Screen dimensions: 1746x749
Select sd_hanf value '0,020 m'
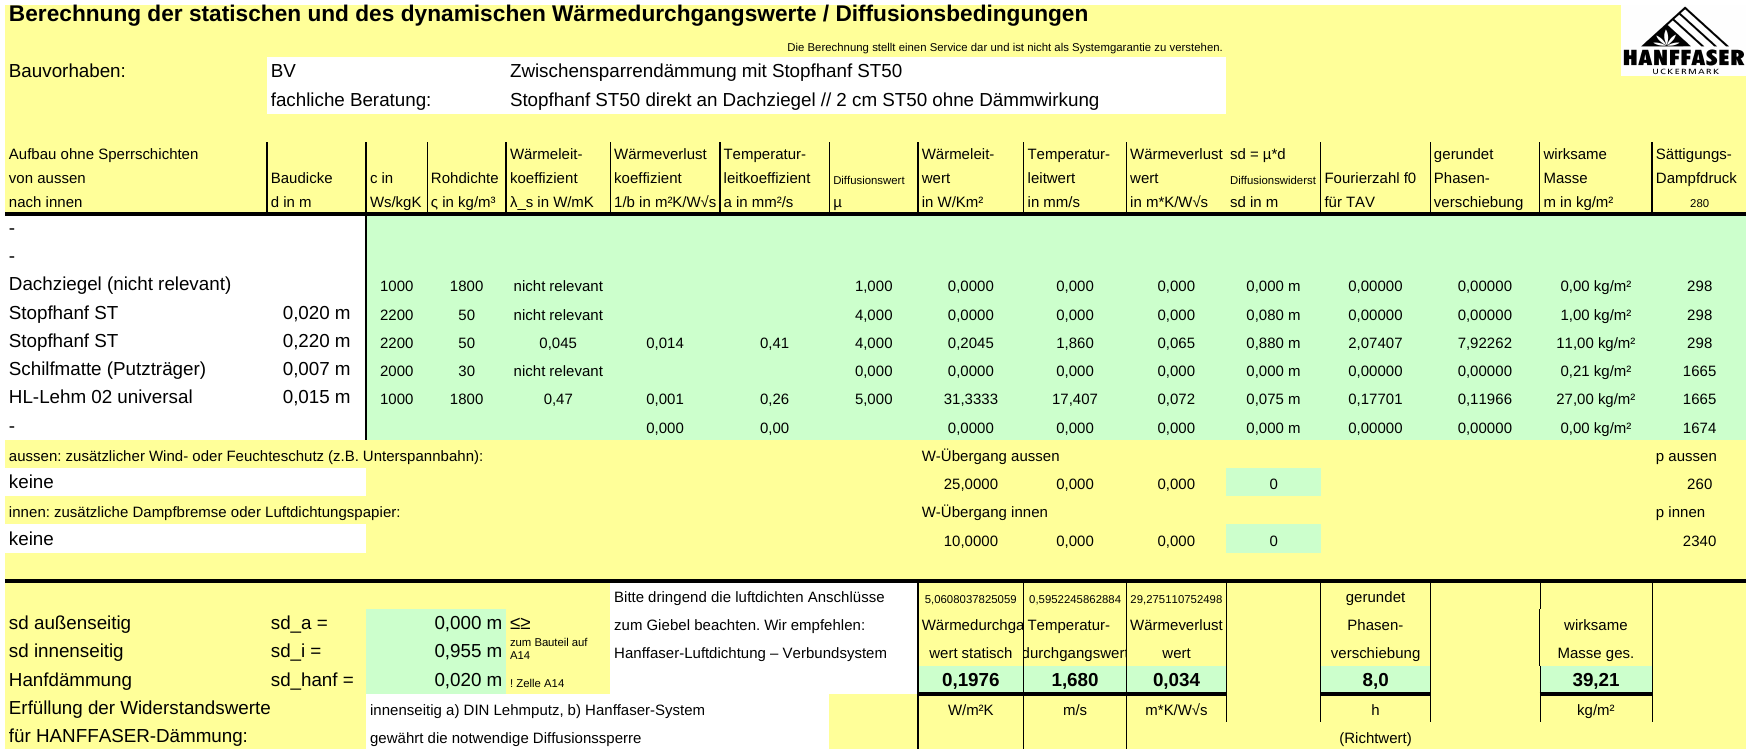click(x=468, y=680)
